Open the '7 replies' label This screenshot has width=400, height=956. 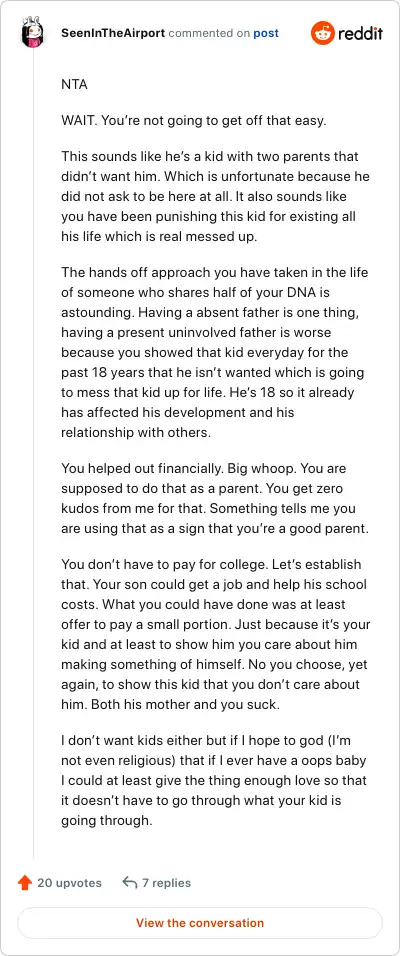(x=166, y=882)
